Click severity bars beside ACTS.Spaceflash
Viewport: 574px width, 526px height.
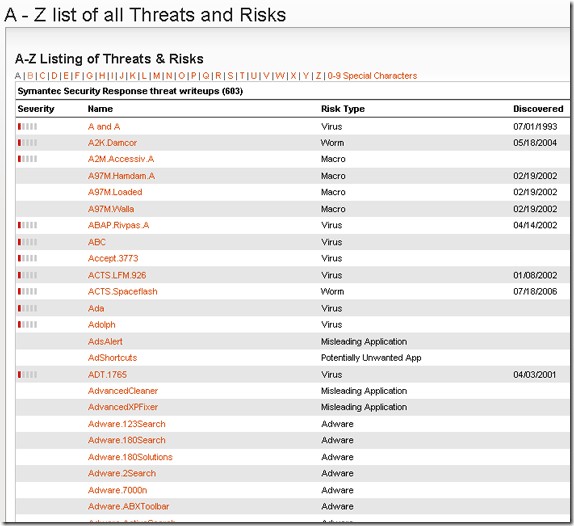coord(27,291)
